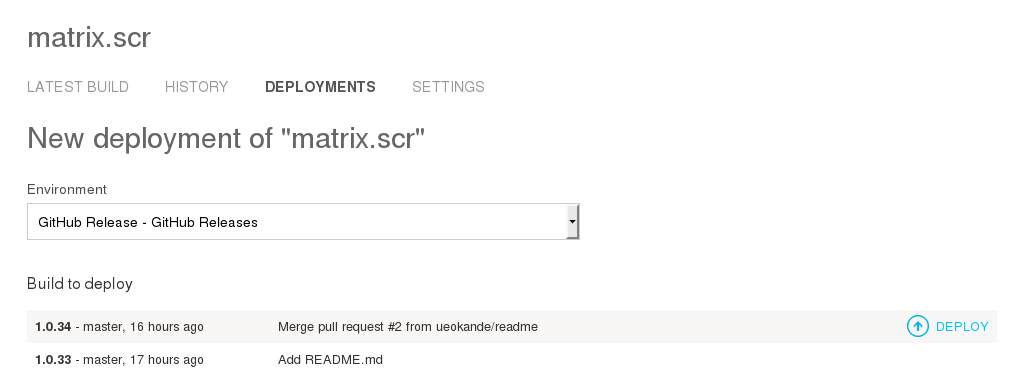The height and width of the screenshot is (387, 1024).
Task: Switch to the LATEST BUILD tab
Action: [78, 87]
